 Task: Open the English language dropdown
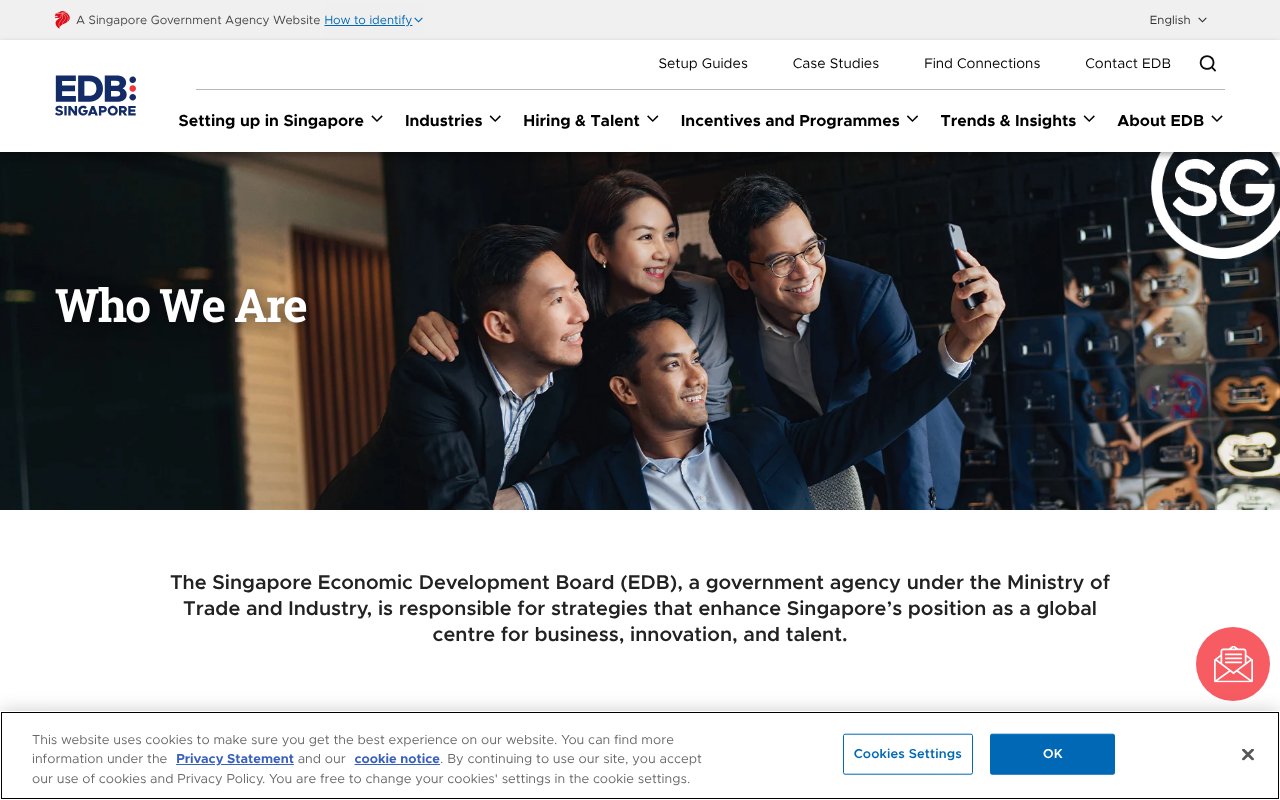click(x=1178, y=20)
